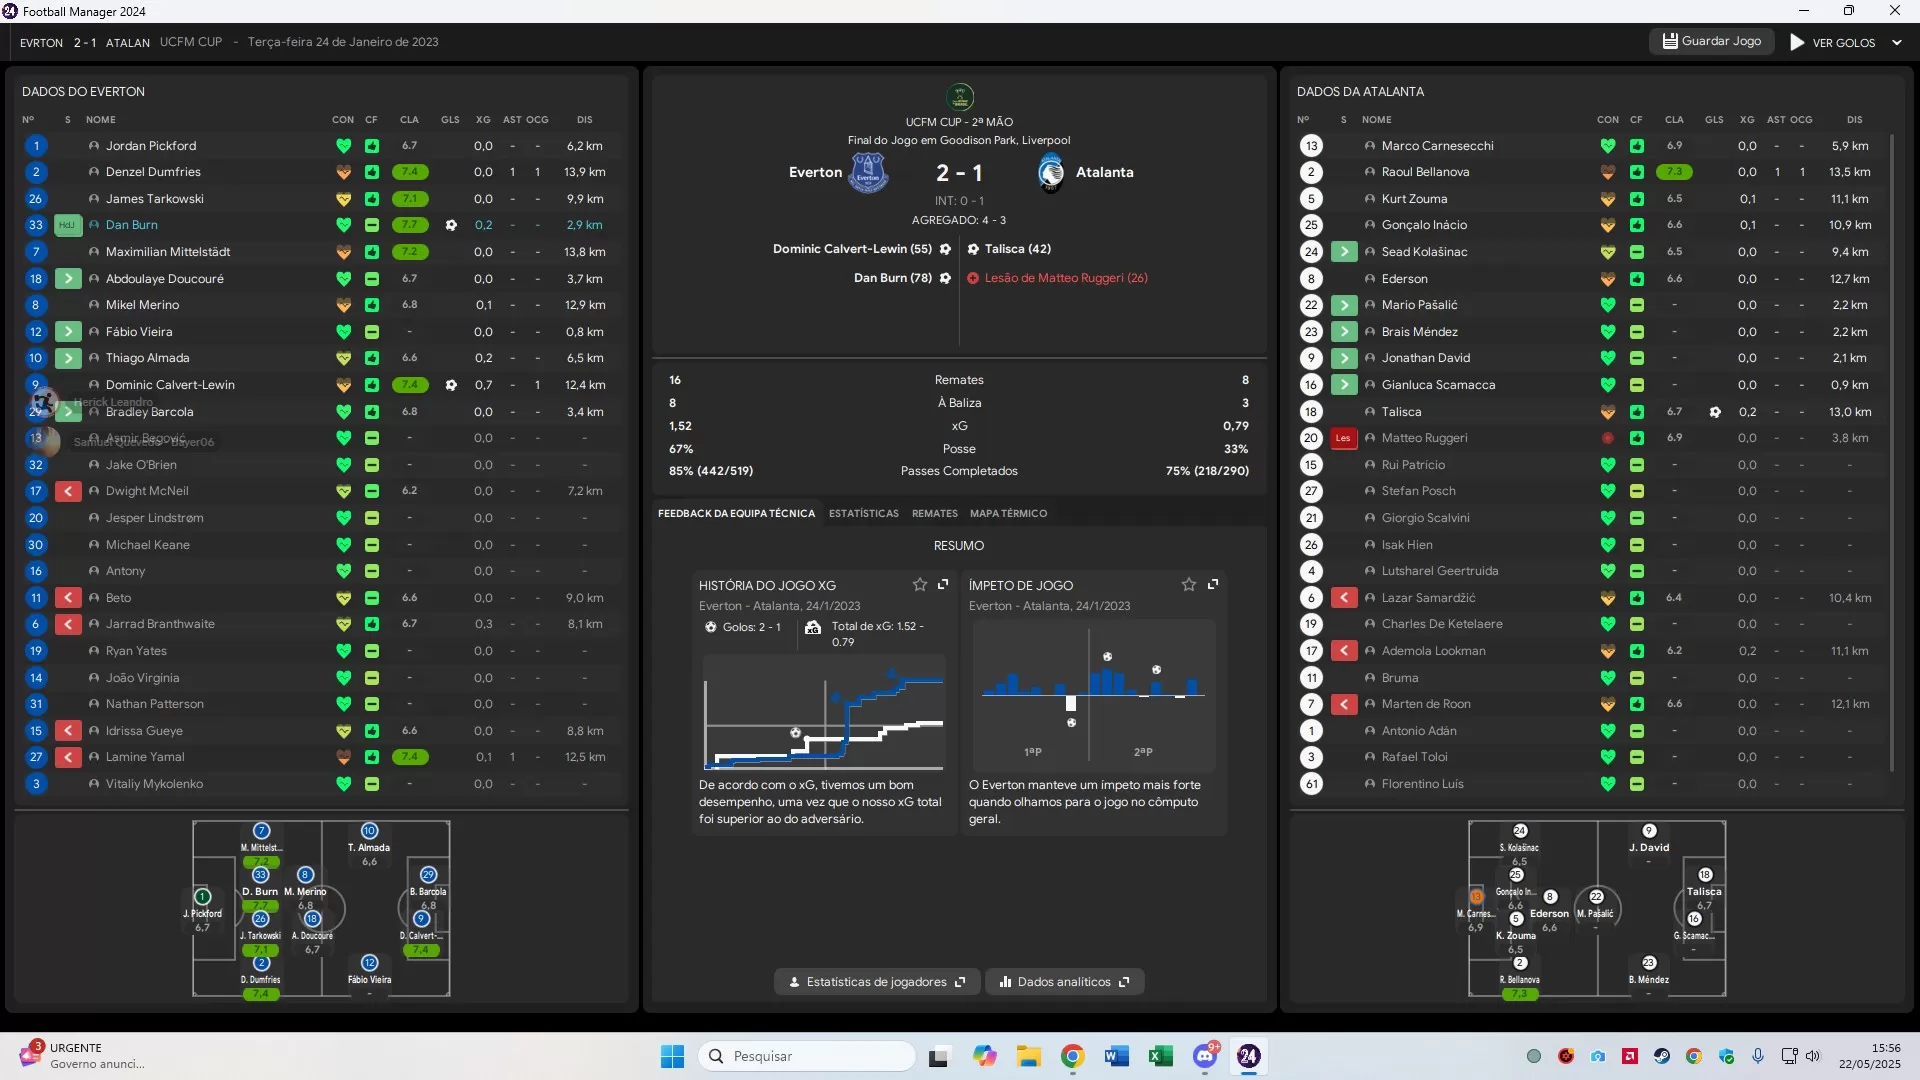Open Discord from the taskbar
The height and width of the screenshot is (1080, 1920).
point(1205,1056)
